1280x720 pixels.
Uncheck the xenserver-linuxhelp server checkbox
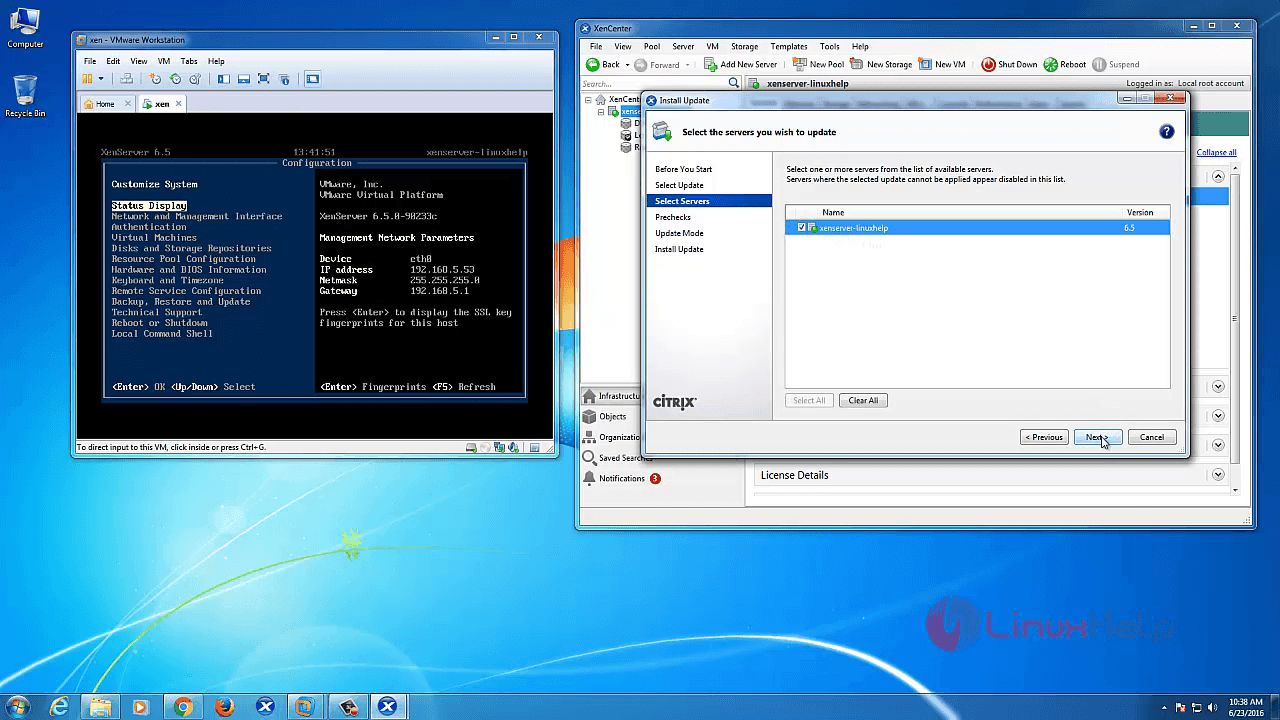801,228
